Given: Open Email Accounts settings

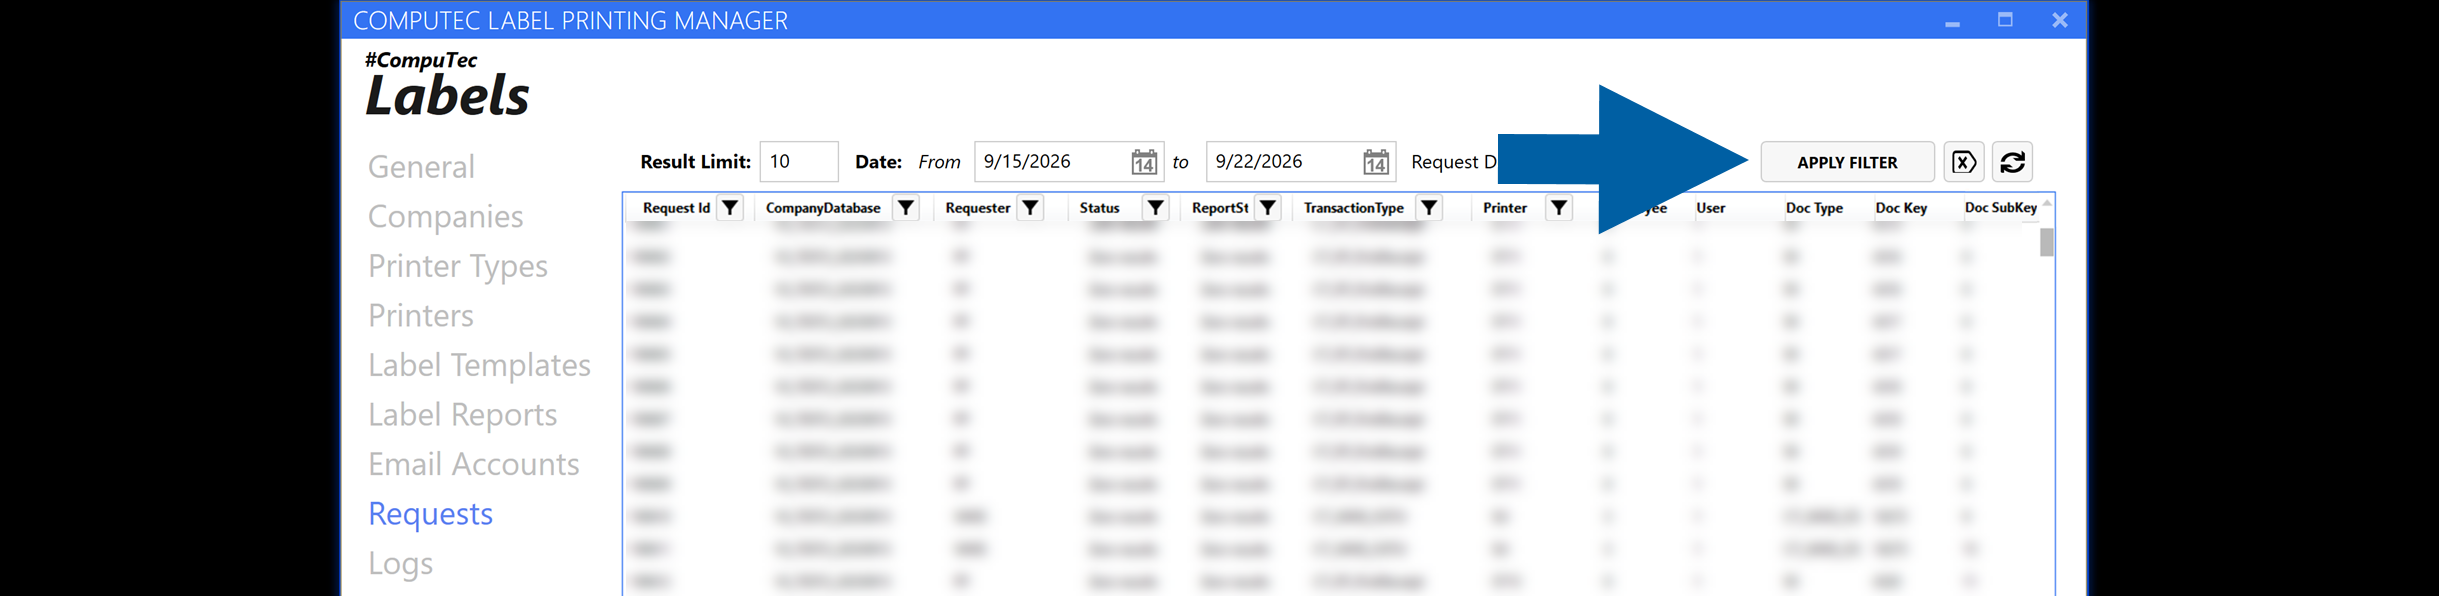Looking at the screenshot, I should click(x=473, y=465).
